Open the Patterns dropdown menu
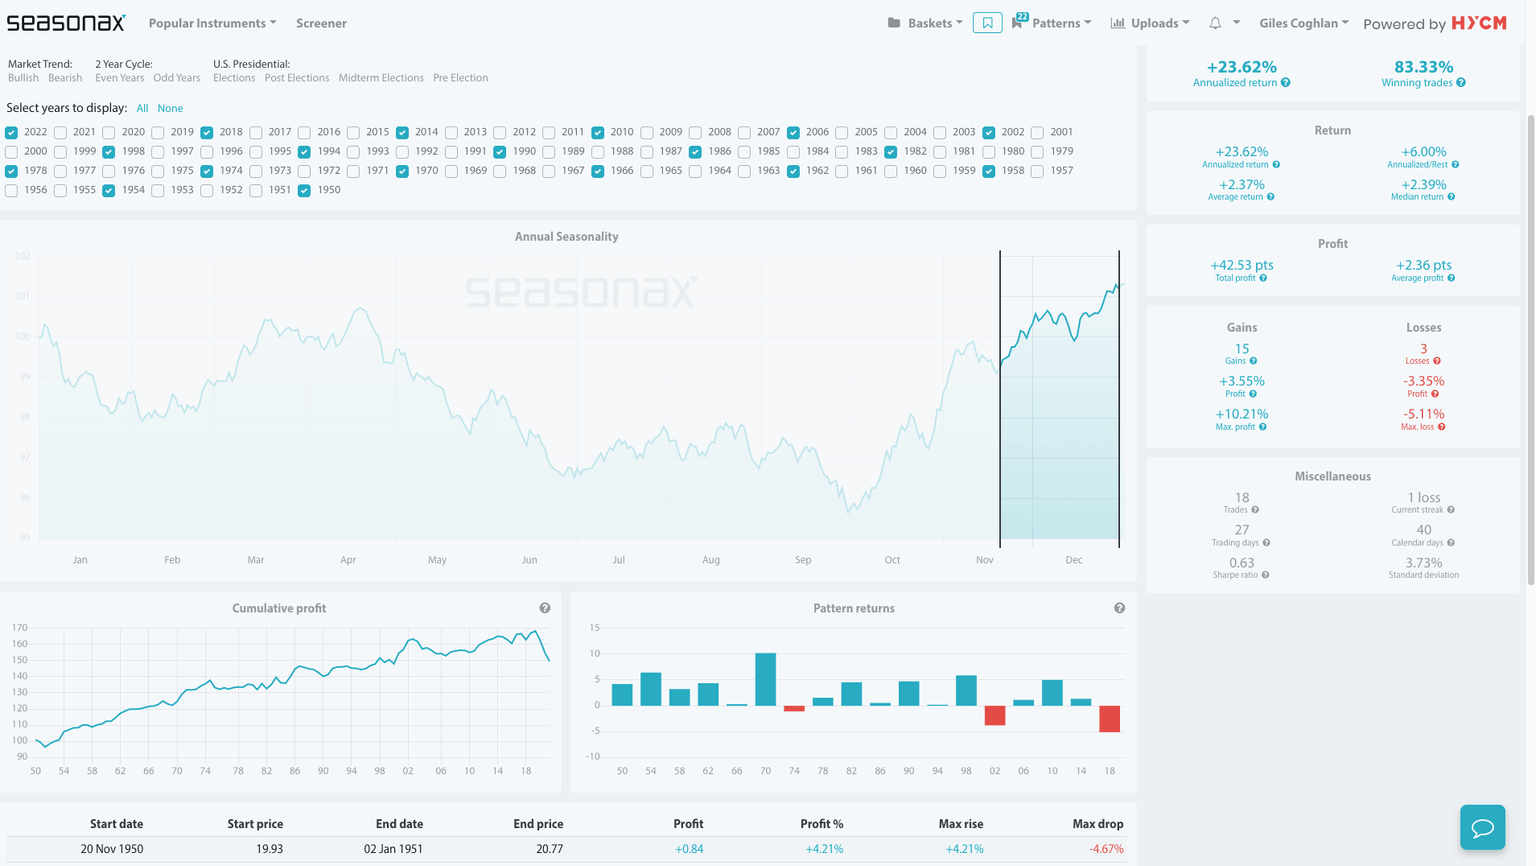This screenshot has height=866, width=1536. point(1061,23)
